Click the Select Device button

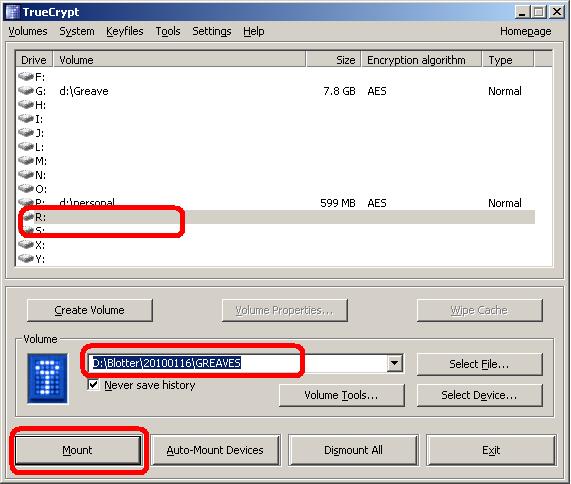coord(479,395)
